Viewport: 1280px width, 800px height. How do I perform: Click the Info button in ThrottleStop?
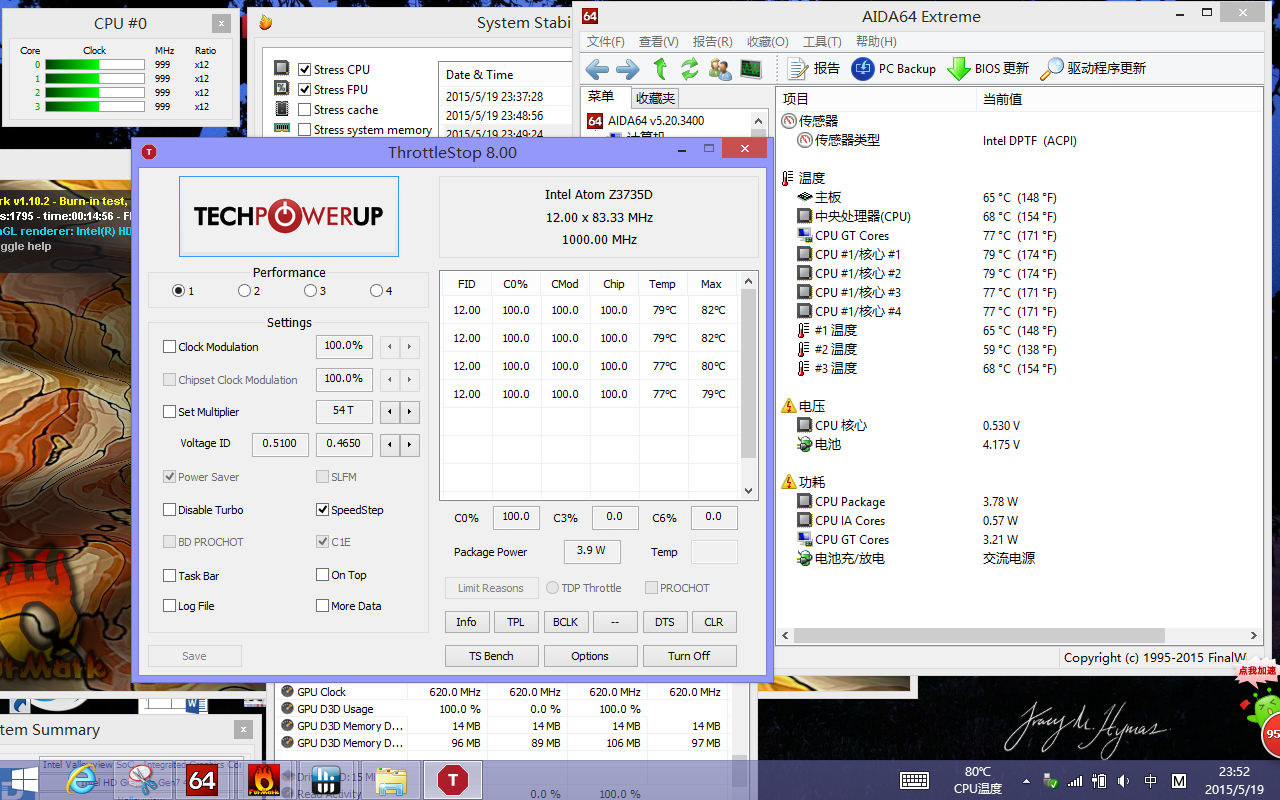click(x=466, y=622)
